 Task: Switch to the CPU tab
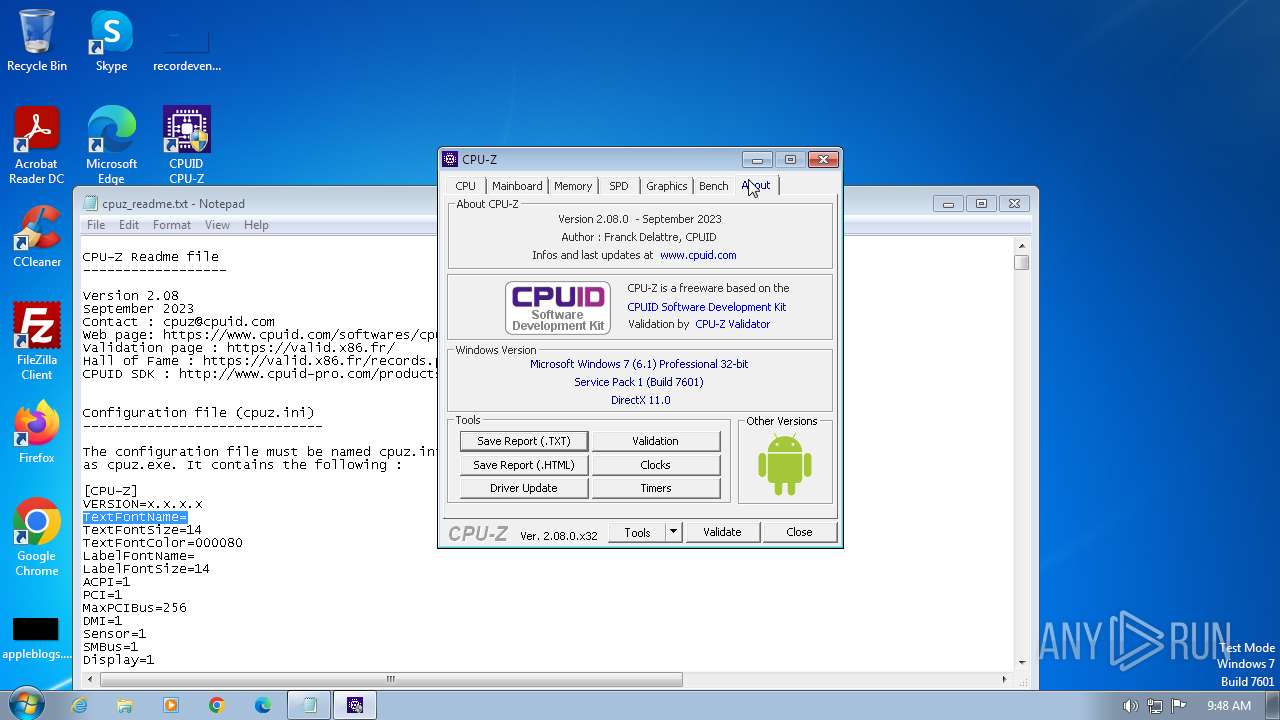tap(466, 186)
